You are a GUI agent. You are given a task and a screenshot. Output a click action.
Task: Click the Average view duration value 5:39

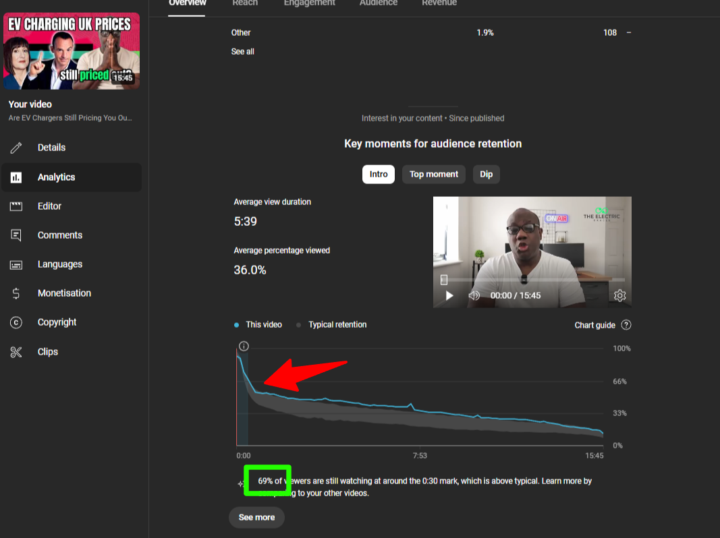[245, 222]
